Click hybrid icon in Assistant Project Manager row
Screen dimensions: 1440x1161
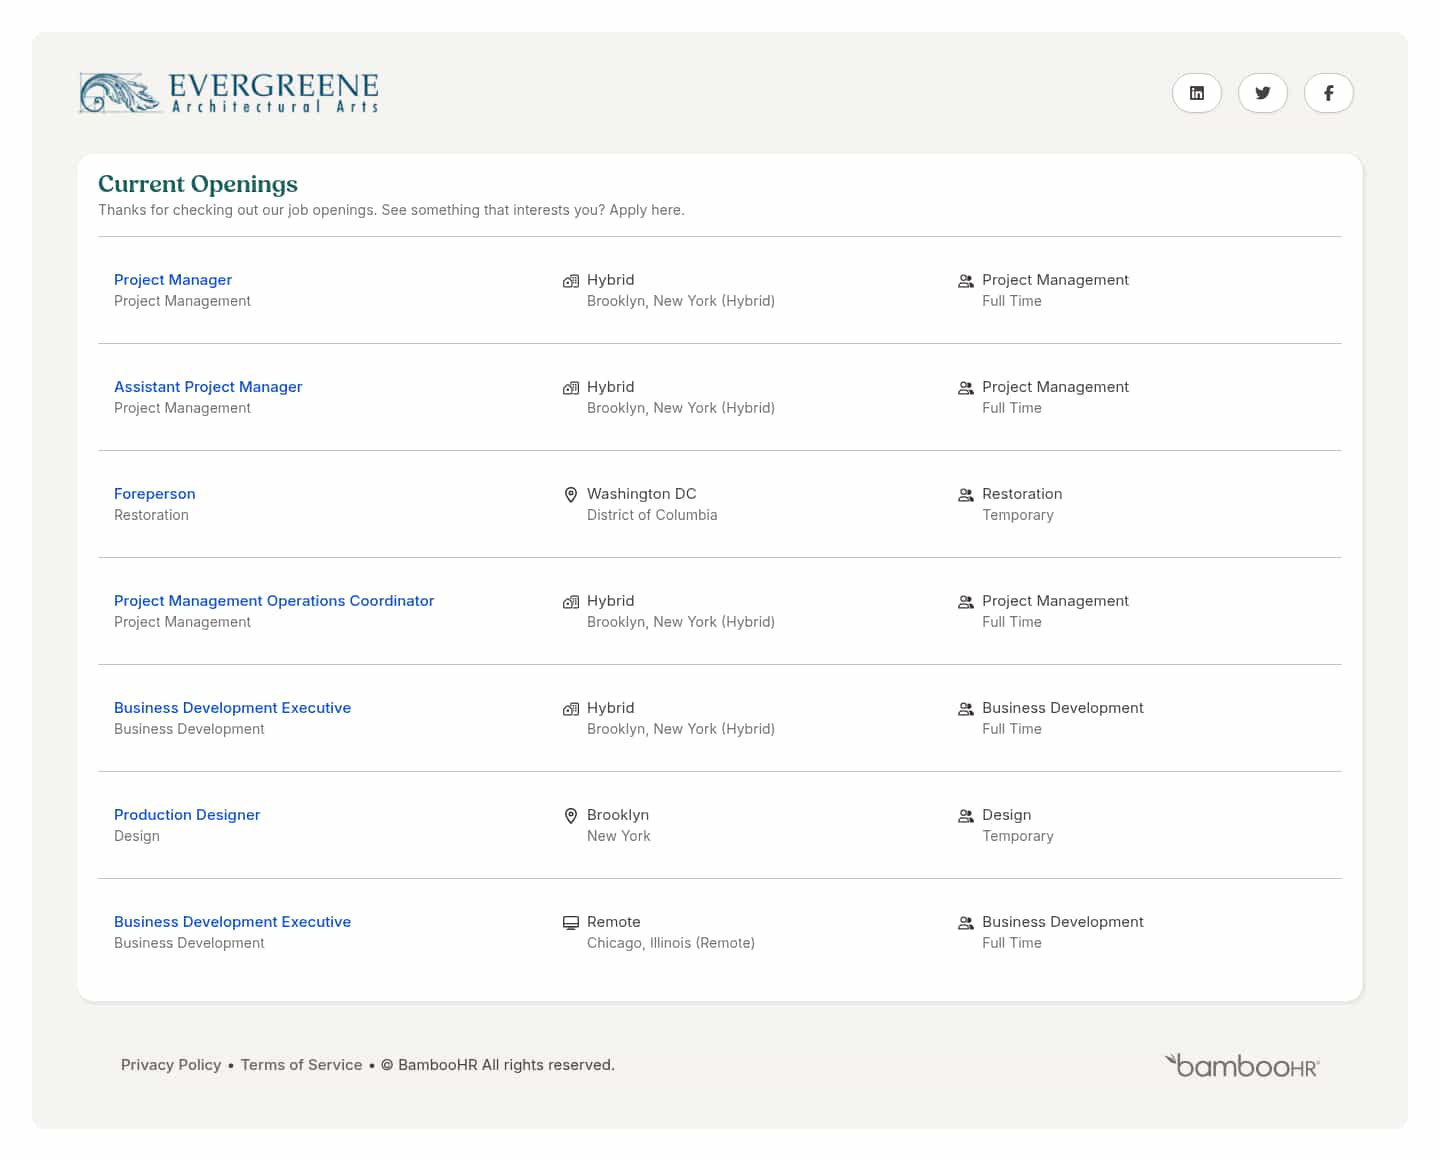pyautogui.click(x=571, y=388)
